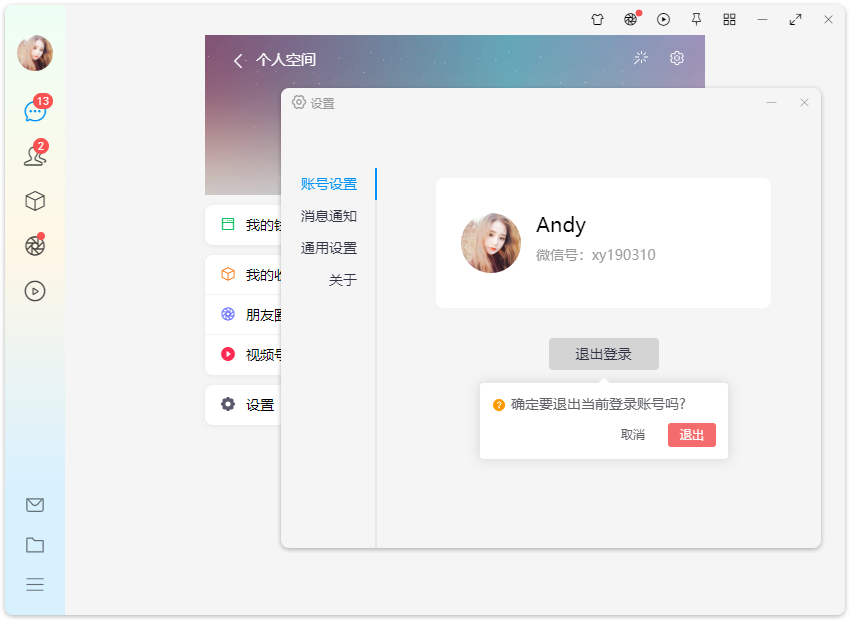
Task: Switch to 消息通知 settings tab
Action: 329,216
